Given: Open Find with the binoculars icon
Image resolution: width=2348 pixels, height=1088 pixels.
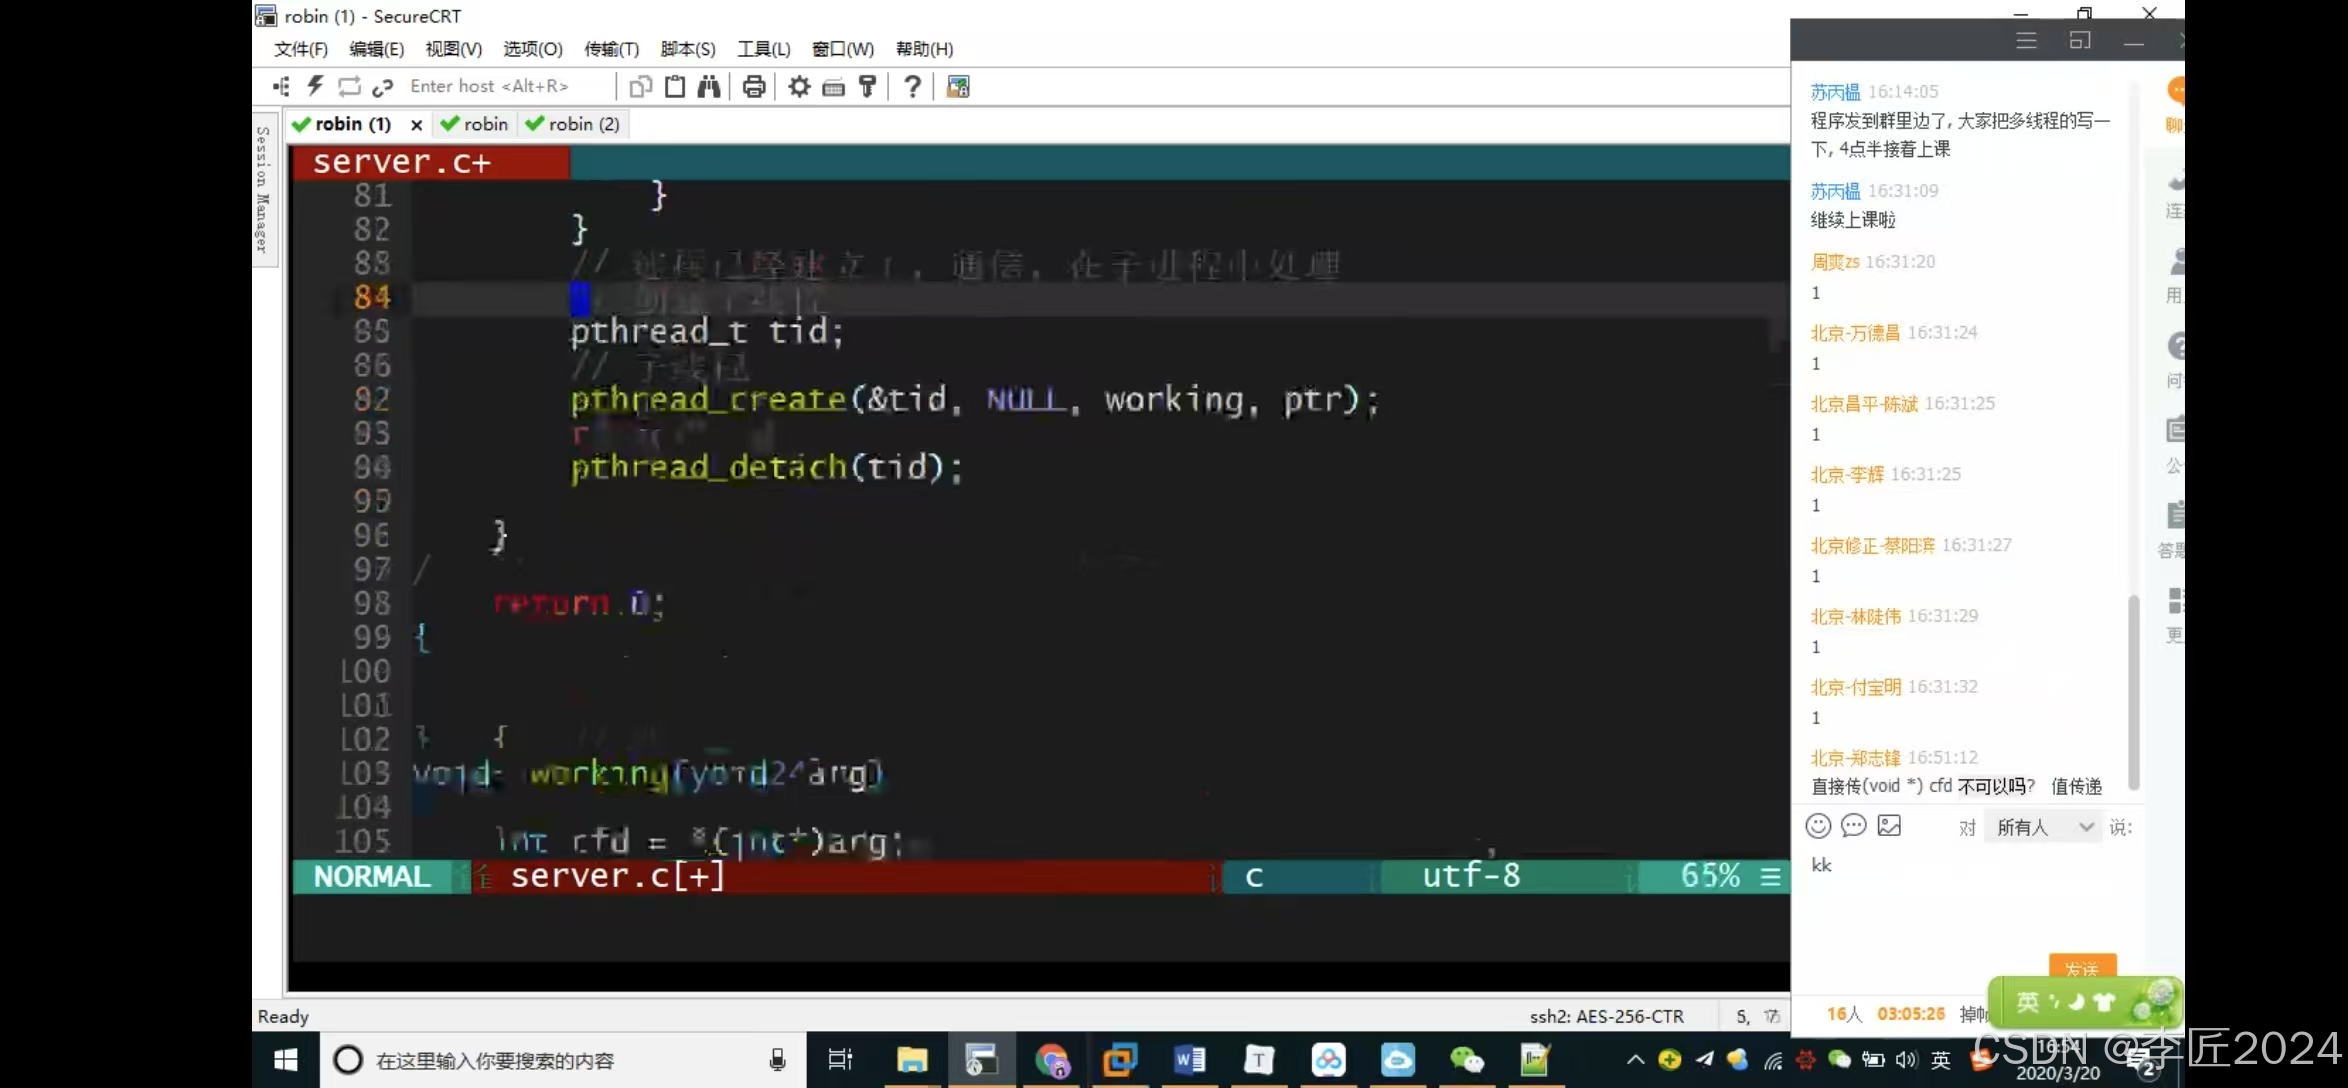Looking at the screenshot, I should (x=709, y=86).
